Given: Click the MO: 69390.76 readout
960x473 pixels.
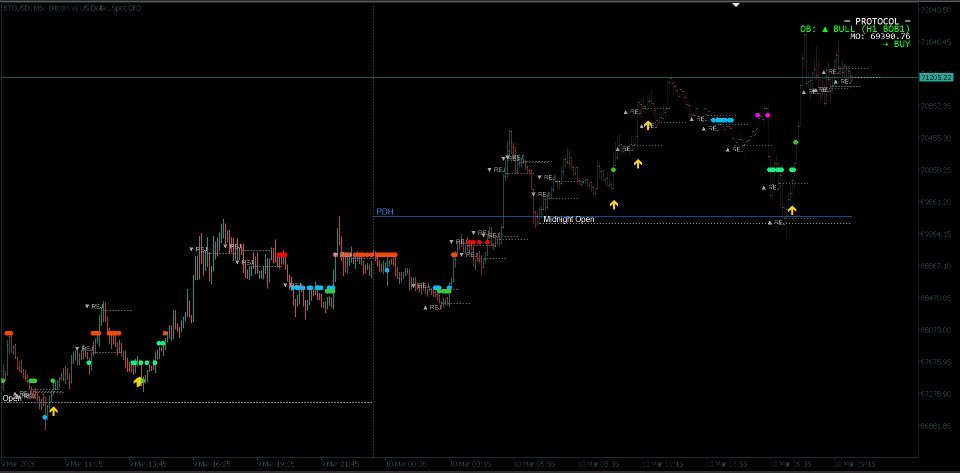Looking at the screenshot, I should pyautogui.click(x=880, y=37).
